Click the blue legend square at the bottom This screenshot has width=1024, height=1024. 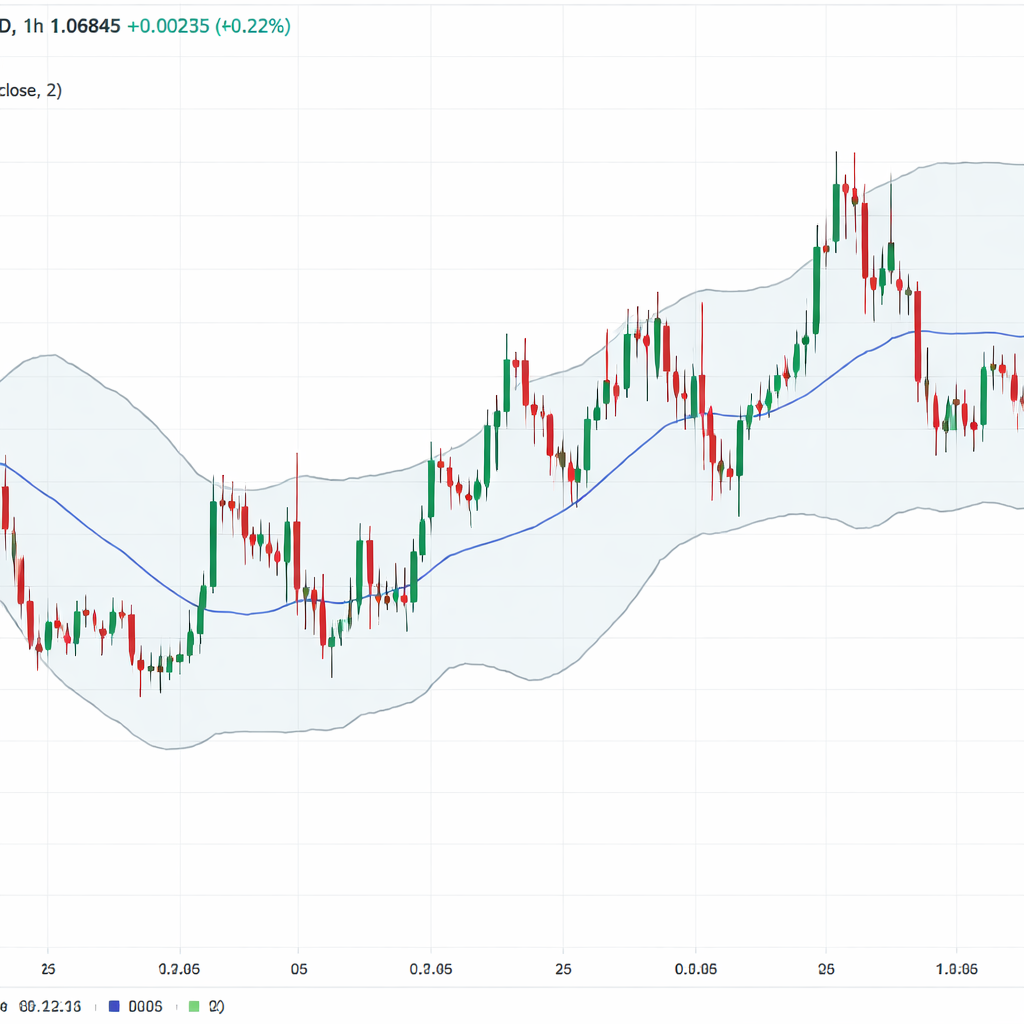113,1006
